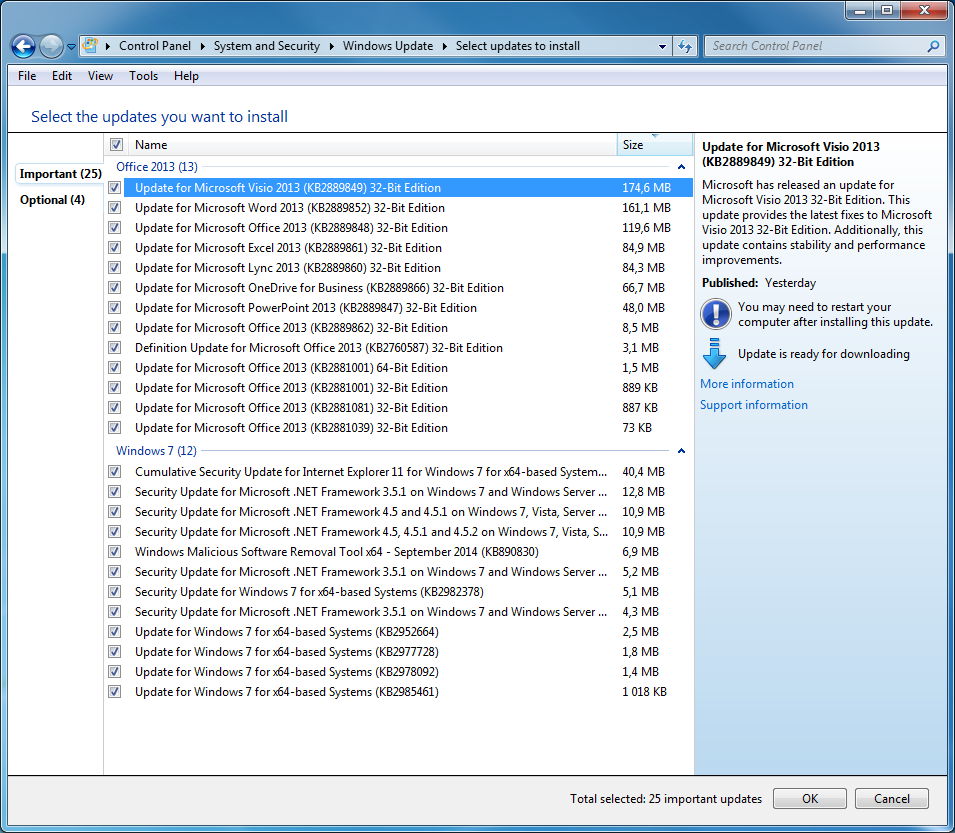Switch to the Important (25) tab

pyautogui.click(x=60, y=174)
